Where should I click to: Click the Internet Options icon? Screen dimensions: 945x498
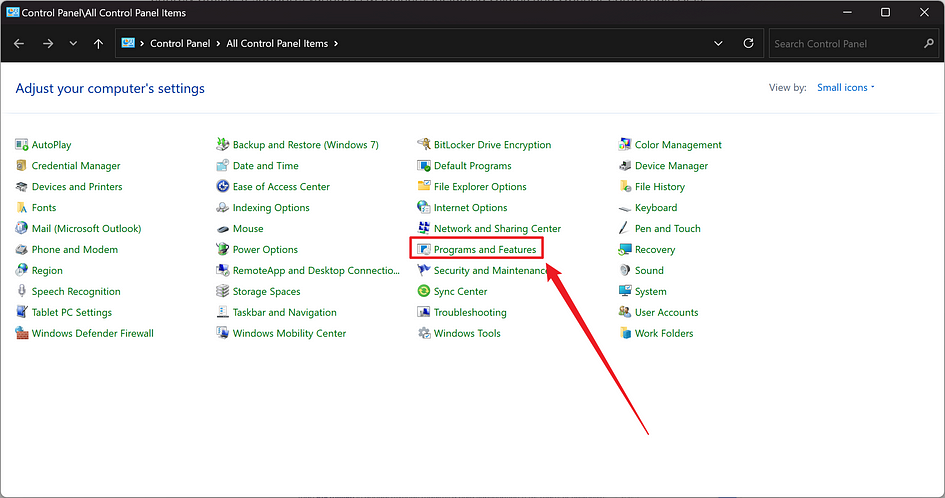pyautogui.click(x=424, y=207)
